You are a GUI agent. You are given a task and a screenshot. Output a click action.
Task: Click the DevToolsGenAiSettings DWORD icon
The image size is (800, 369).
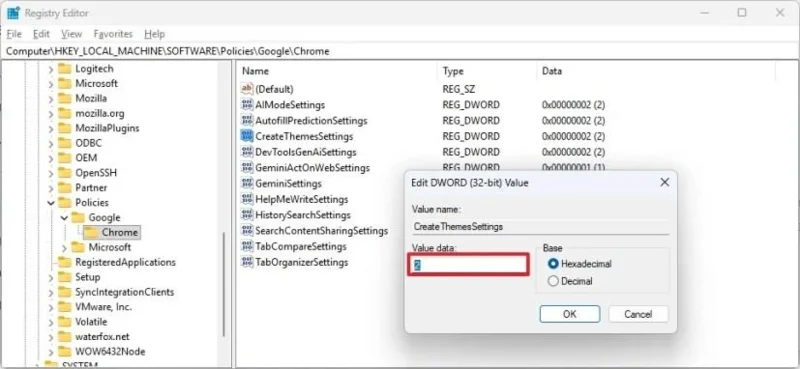pos(247,152)
